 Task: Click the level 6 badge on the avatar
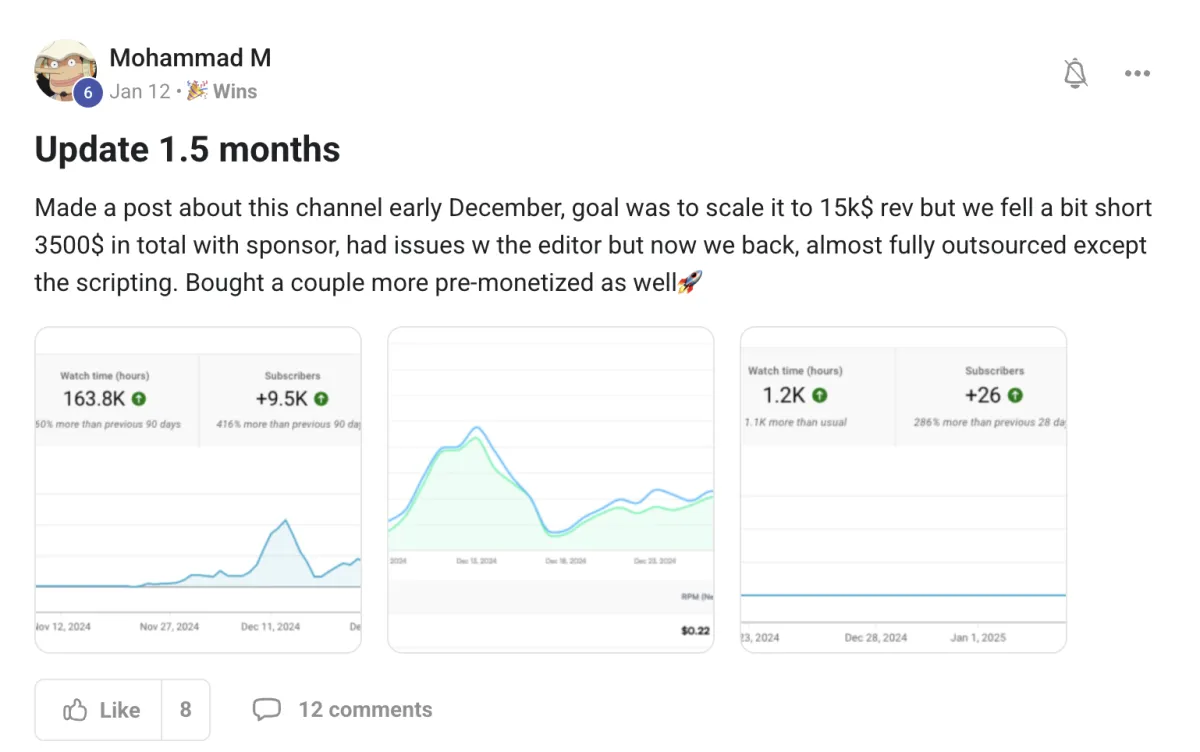pyautogui.click(x=88, y=93)
